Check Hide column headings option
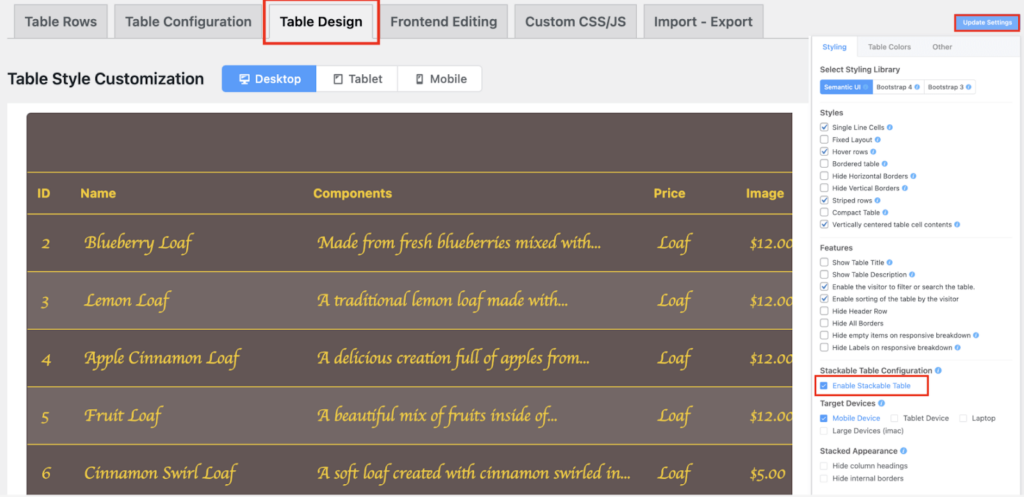Screen dimensions: 1024x497 (x=824, y=466)
